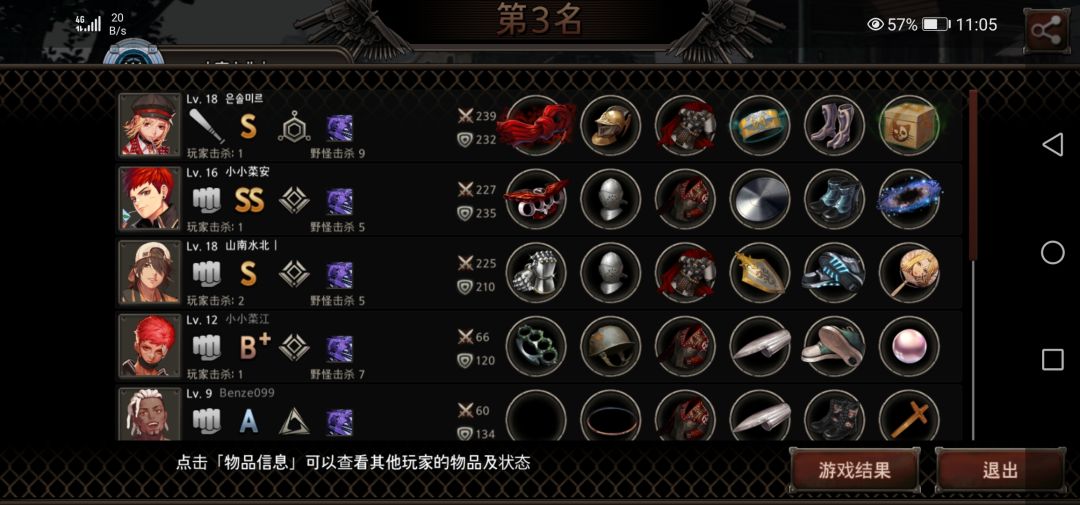Tap the share icon at top right
This screenshot has height=505, width=1080.
(1046, 31)
